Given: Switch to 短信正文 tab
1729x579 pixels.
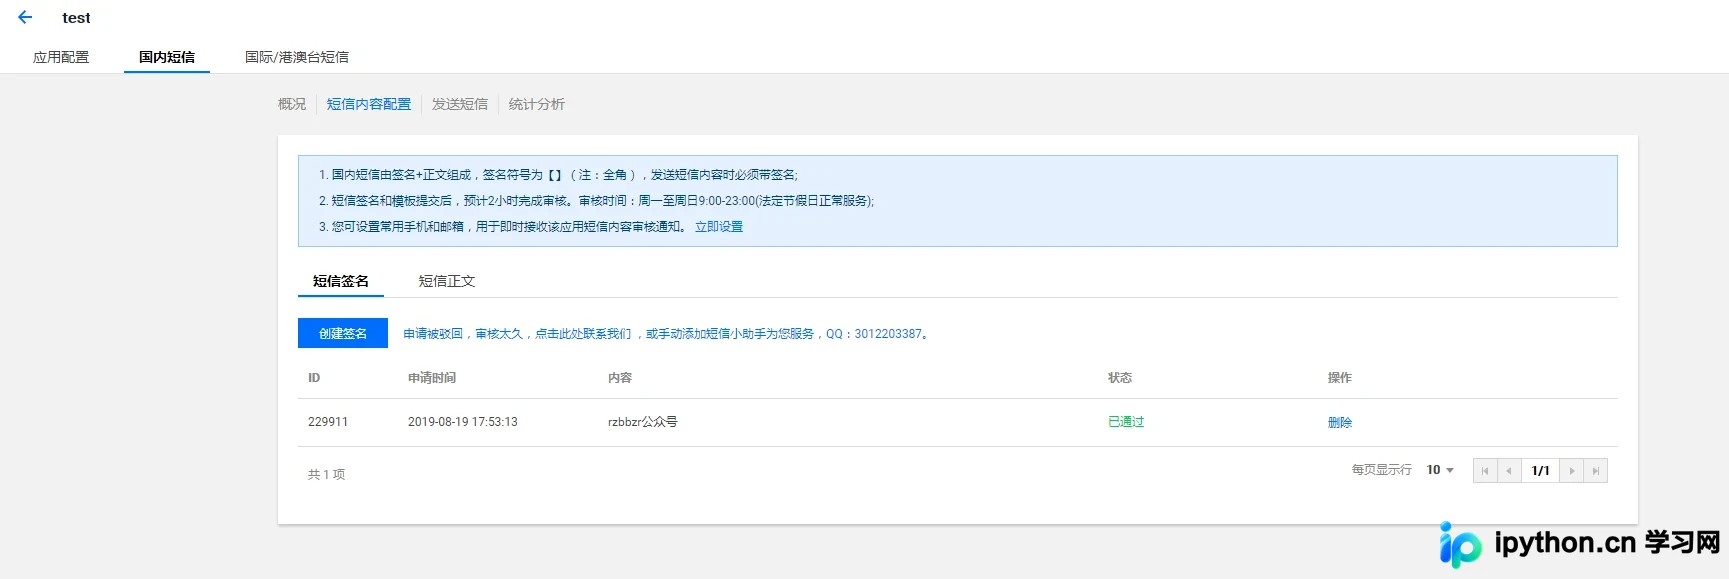Looking at the screenshot, I should tap(447, 281).
